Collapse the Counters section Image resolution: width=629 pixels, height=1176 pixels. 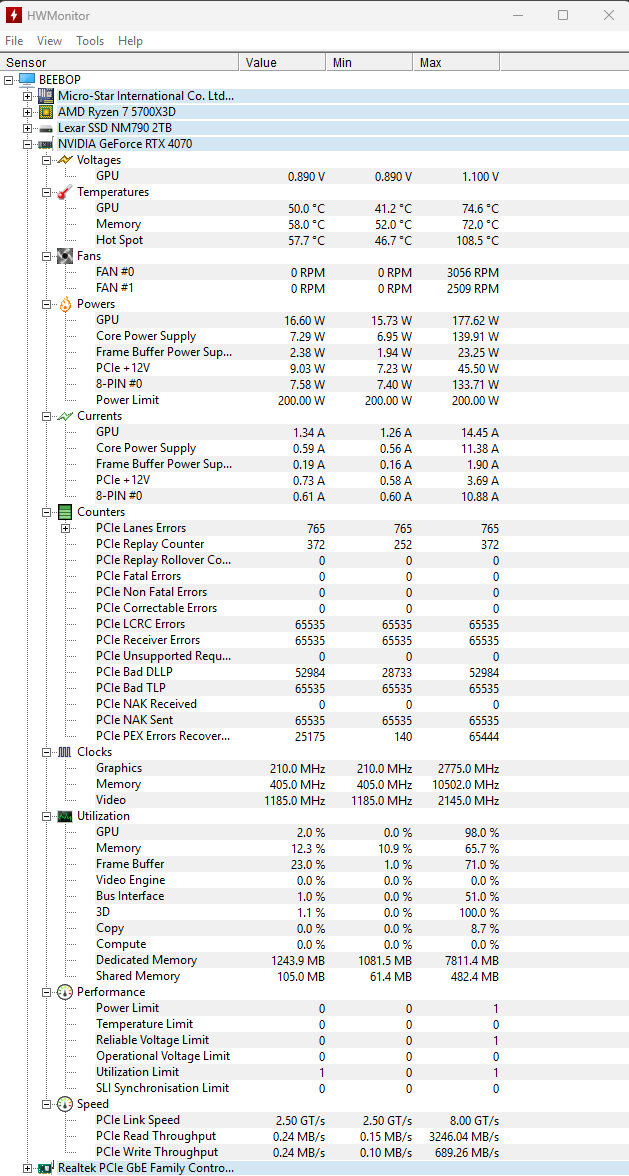[46, 512]
